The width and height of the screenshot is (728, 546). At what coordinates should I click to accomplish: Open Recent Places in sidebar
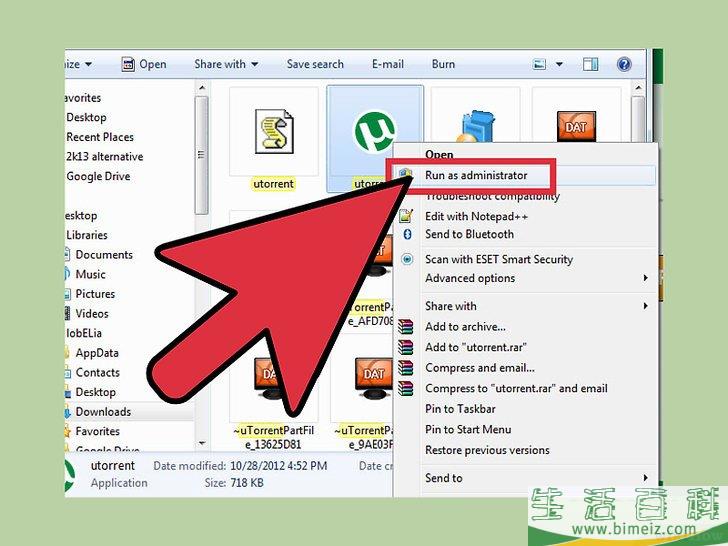point(100,137)
